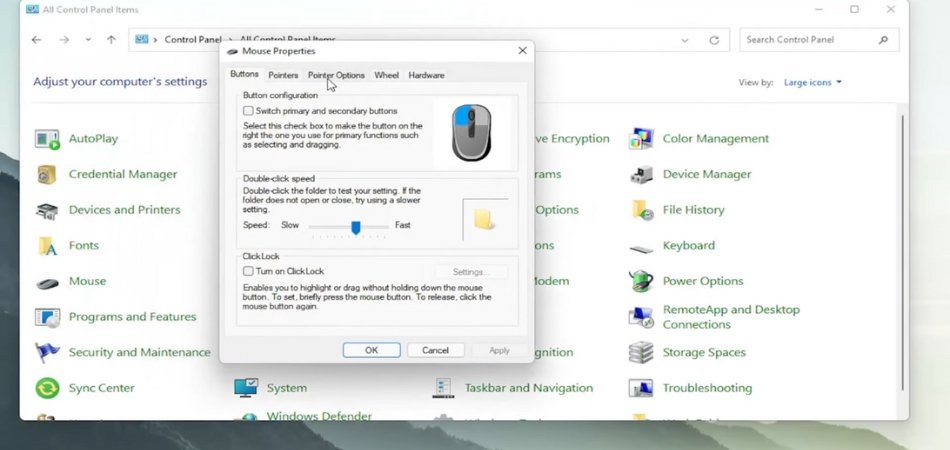950x450 pixels.
Task: Open the Security and Maintenance flag icon
Action: point(47,352)
